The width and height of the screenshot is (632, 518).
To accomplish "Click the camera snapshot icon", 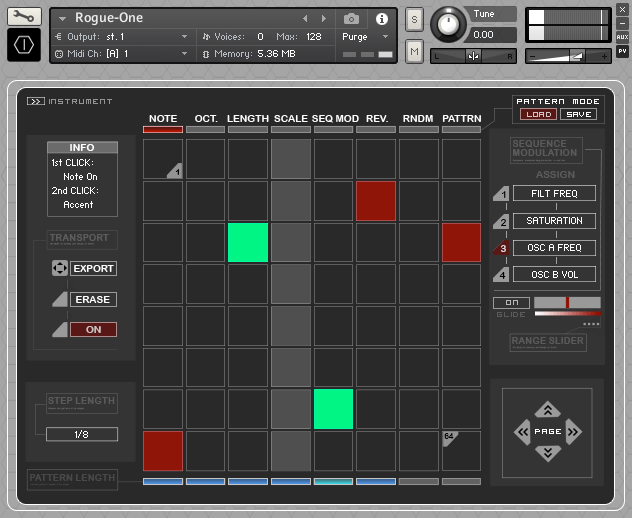I will (x=351, y=18).
